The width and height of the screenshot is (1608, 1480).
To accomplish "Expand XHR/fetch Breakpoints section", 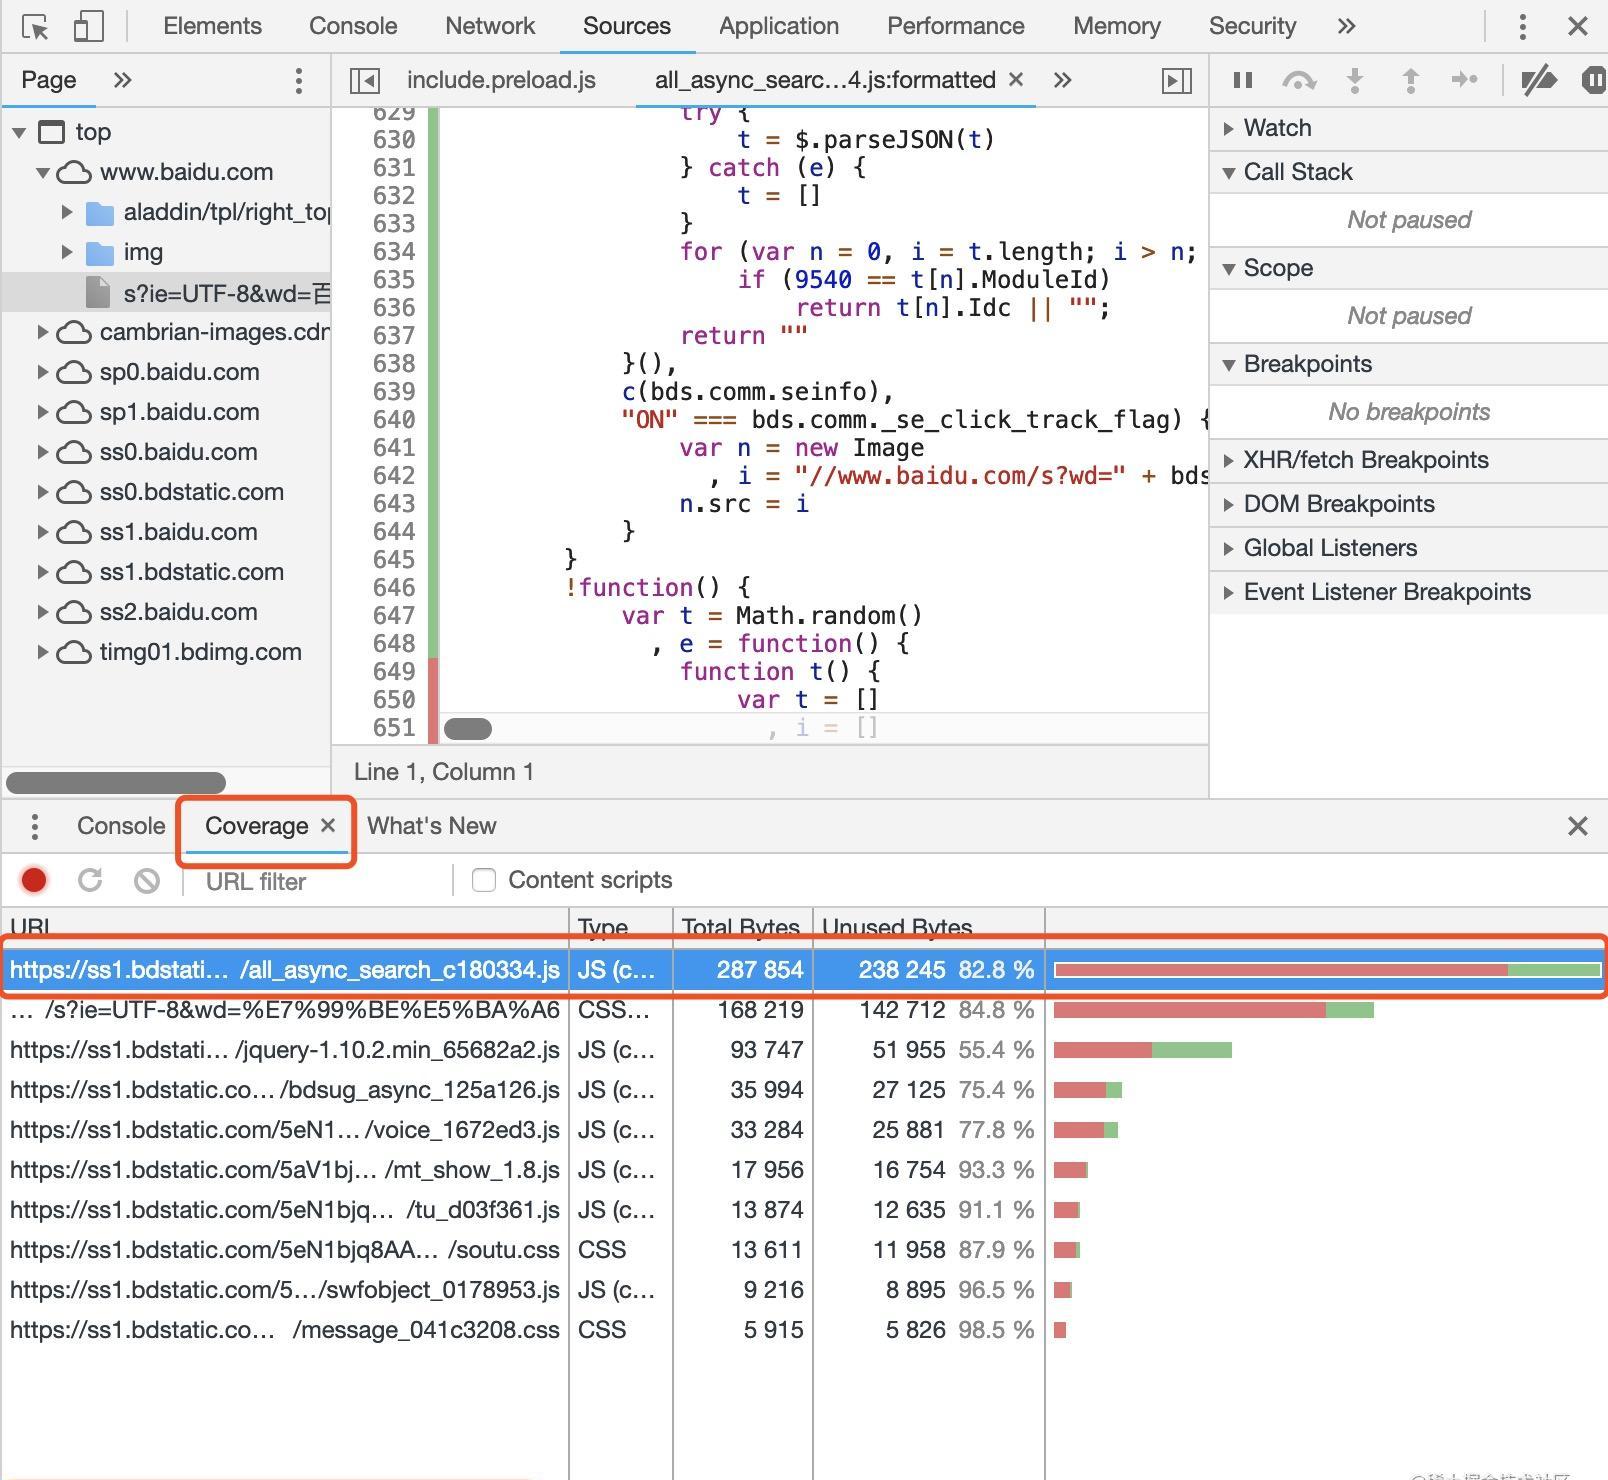I will point(1409,460).
